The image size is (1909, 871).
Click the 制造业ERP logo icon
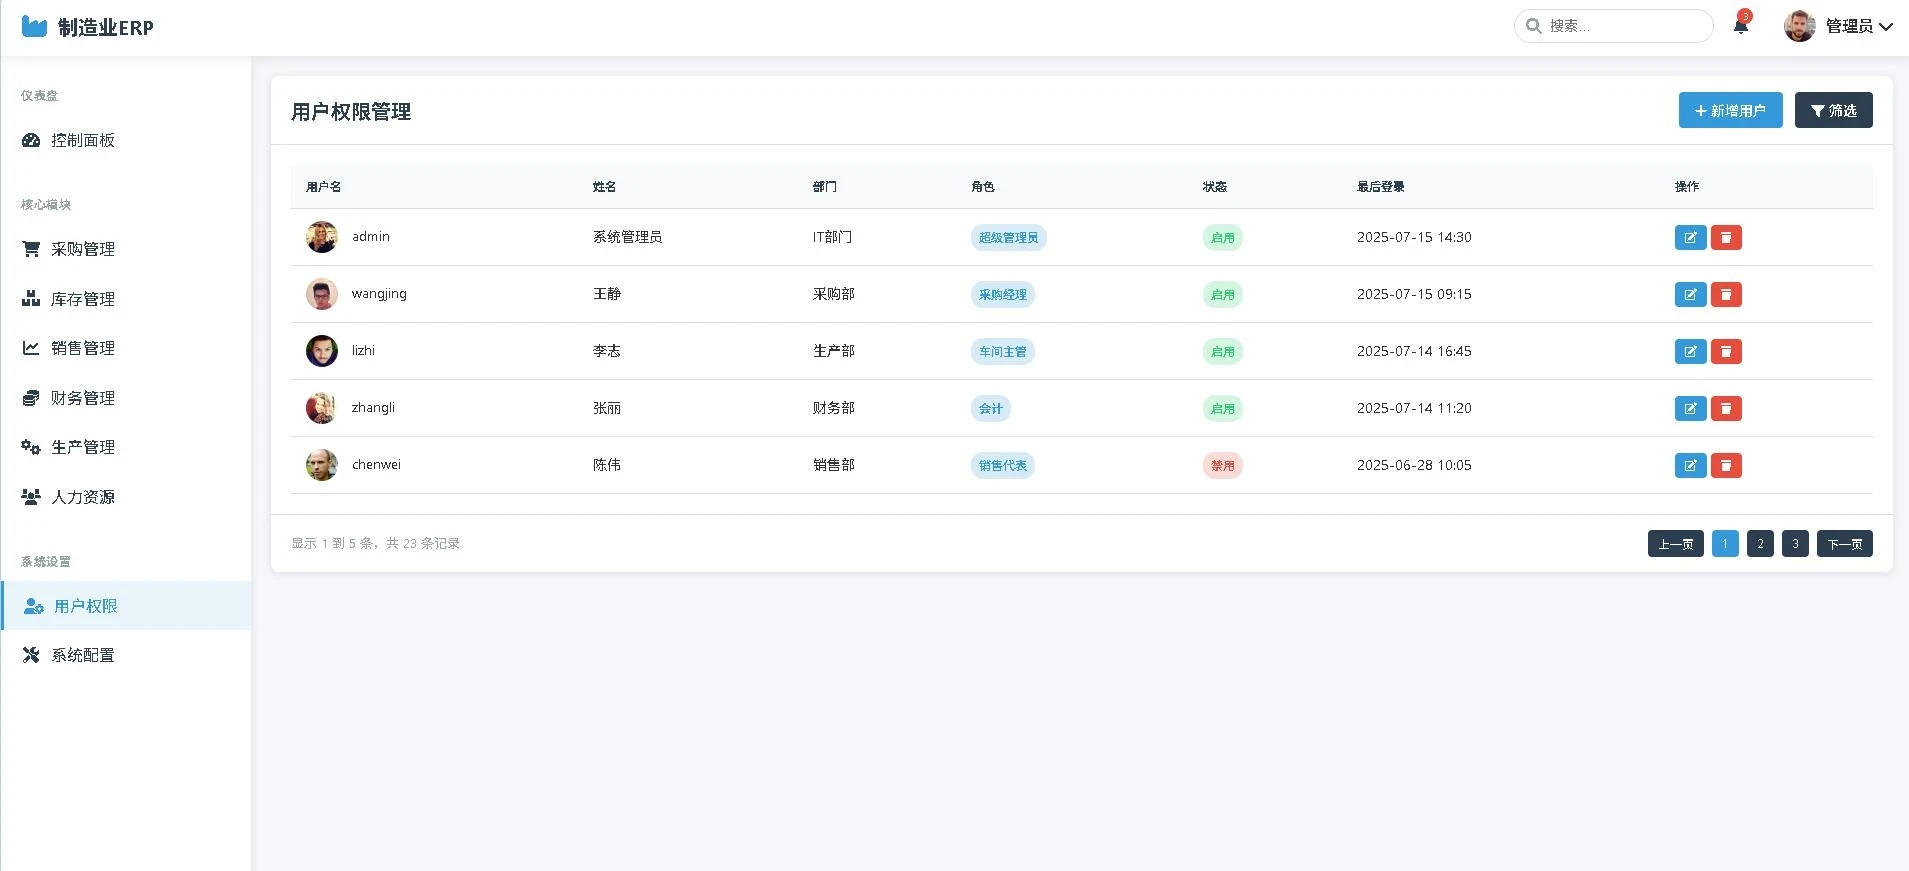point(34,27)
